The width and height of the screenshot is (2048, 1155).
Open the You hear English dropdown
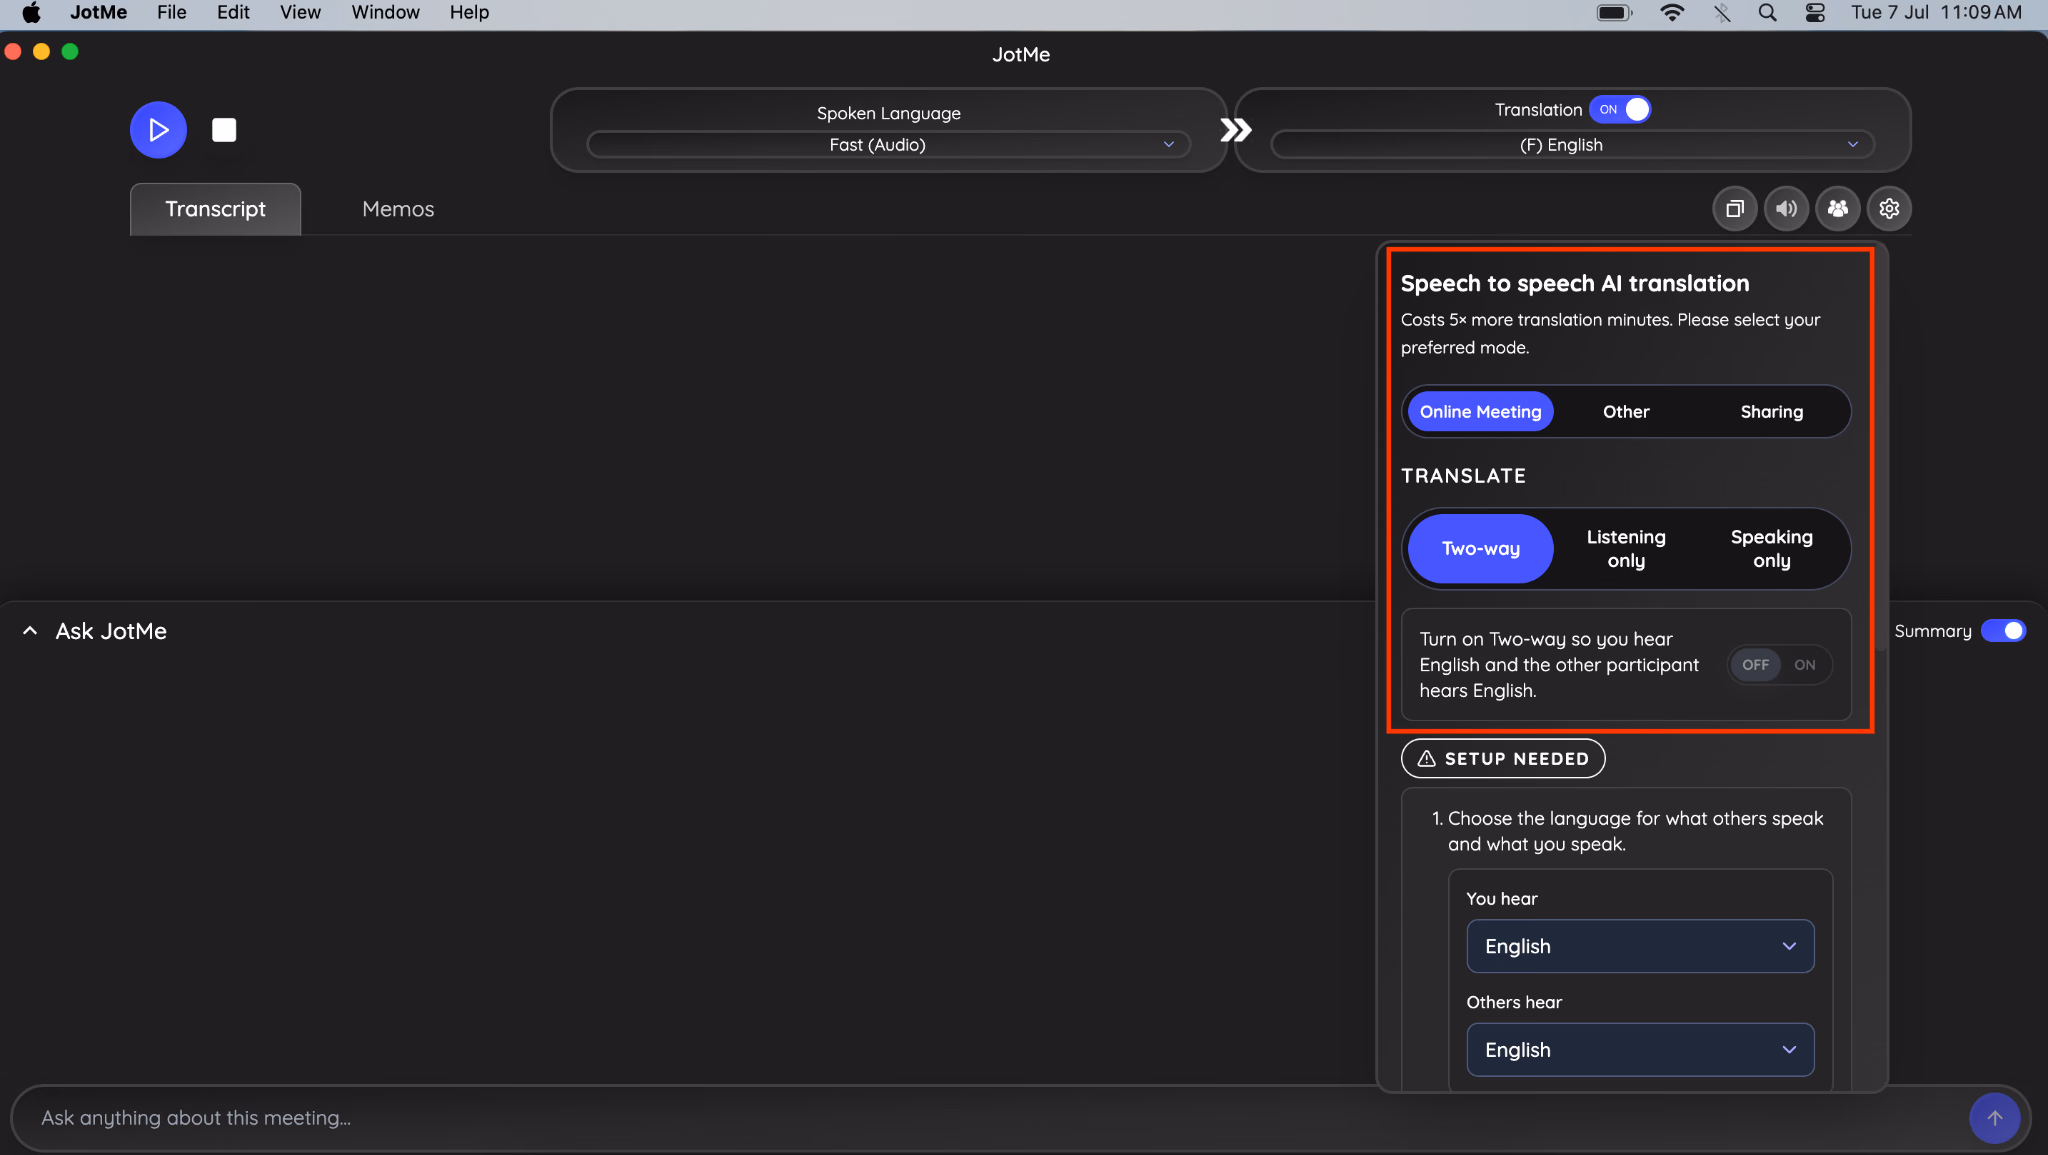coord(1640,946)
